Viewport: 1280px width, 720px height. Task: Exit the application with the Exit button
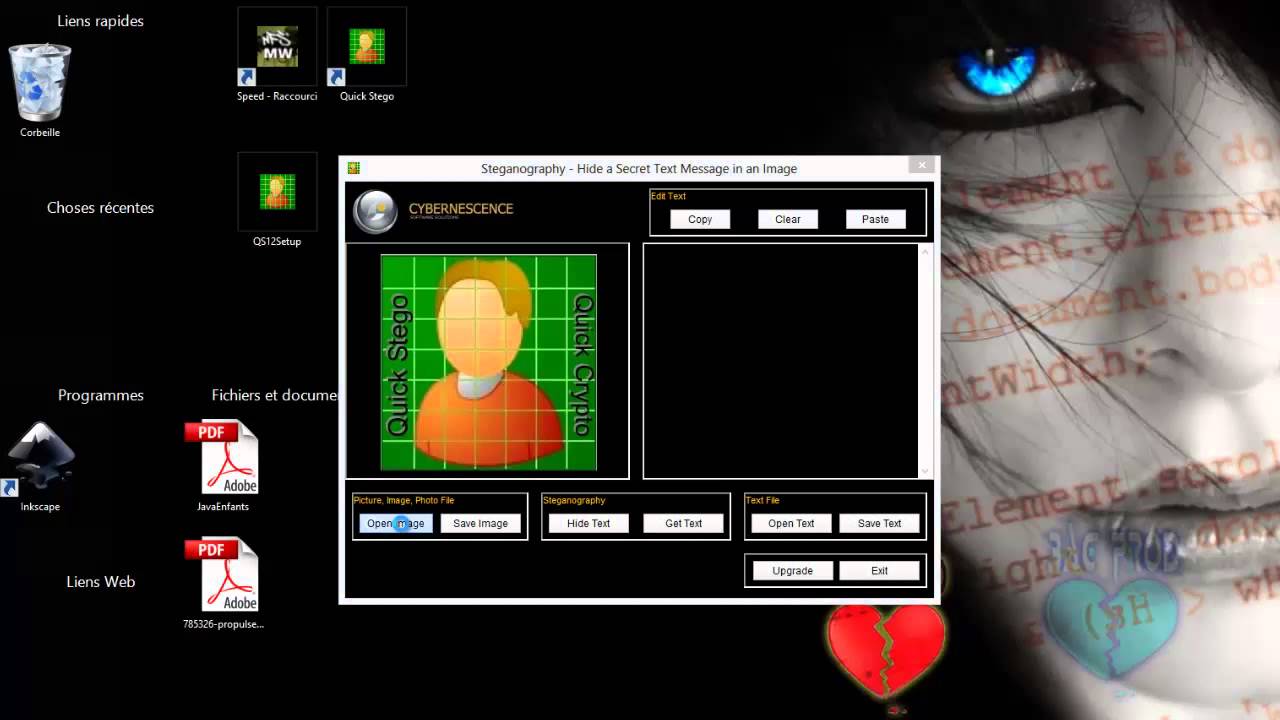click(x=879, y=571)
